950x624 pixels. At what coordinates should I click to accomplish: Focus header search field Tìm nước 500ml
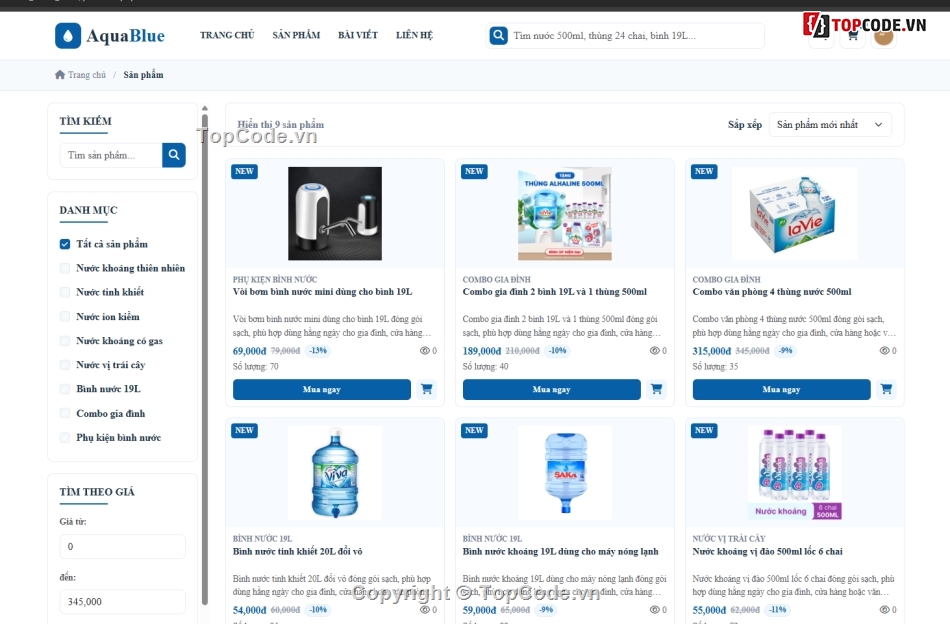[636, 36]
